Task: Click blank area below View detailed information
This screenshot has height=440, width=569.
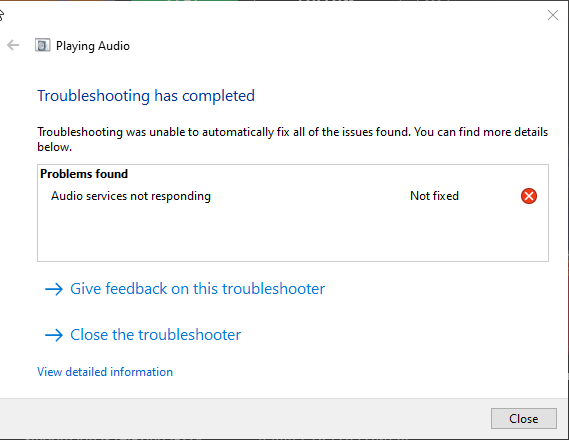Action: [283, 389]
